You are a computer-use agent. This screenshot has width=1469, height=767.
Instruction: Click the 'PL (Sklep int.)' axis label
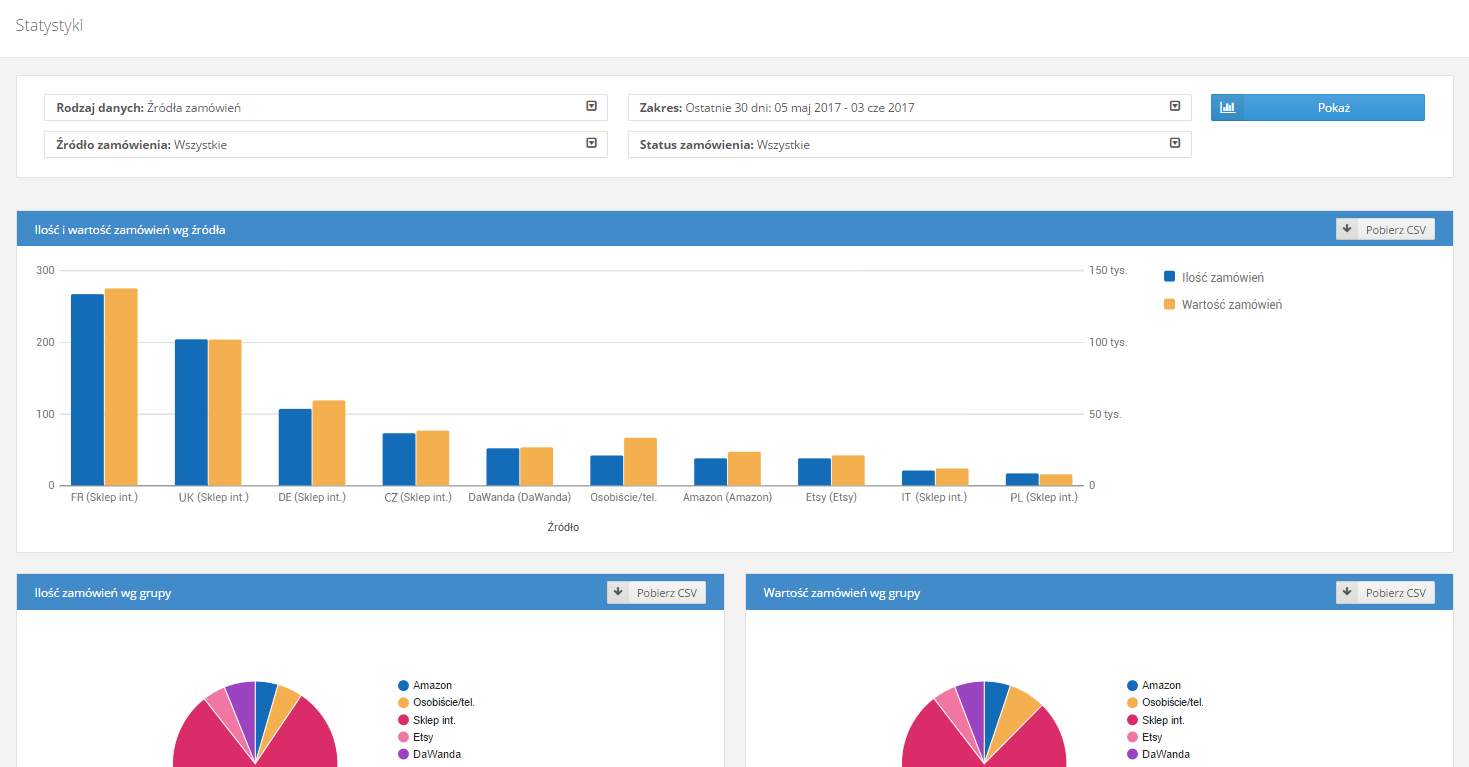pyautogui.click(x=1044, y=497)
